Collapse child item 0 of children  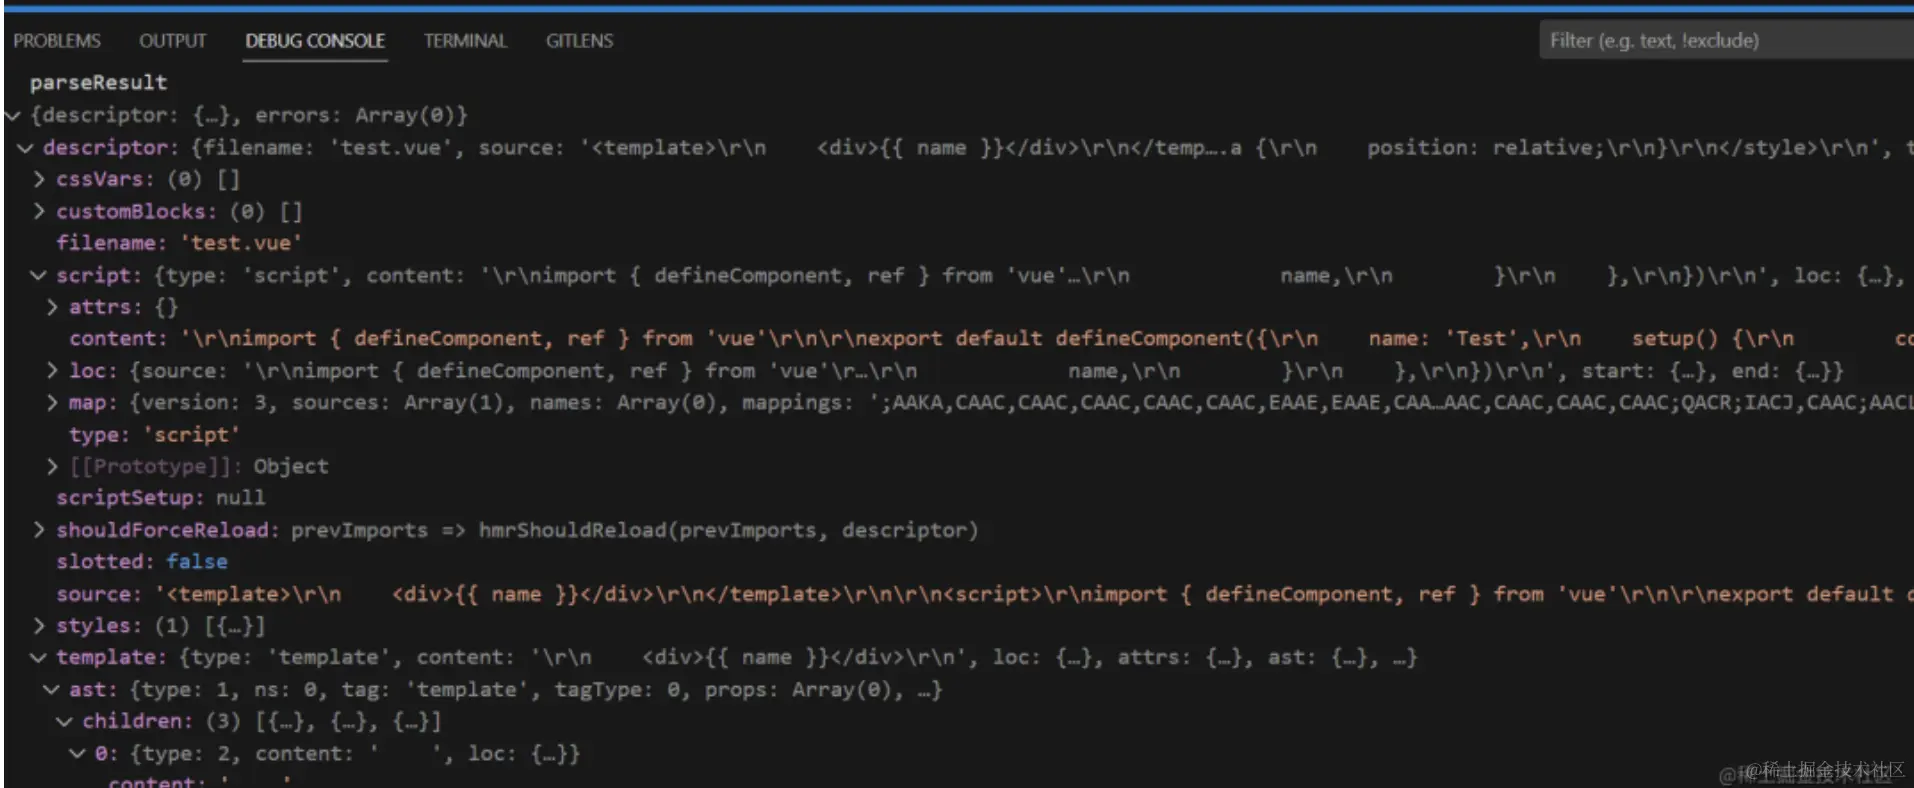point(78,754)
